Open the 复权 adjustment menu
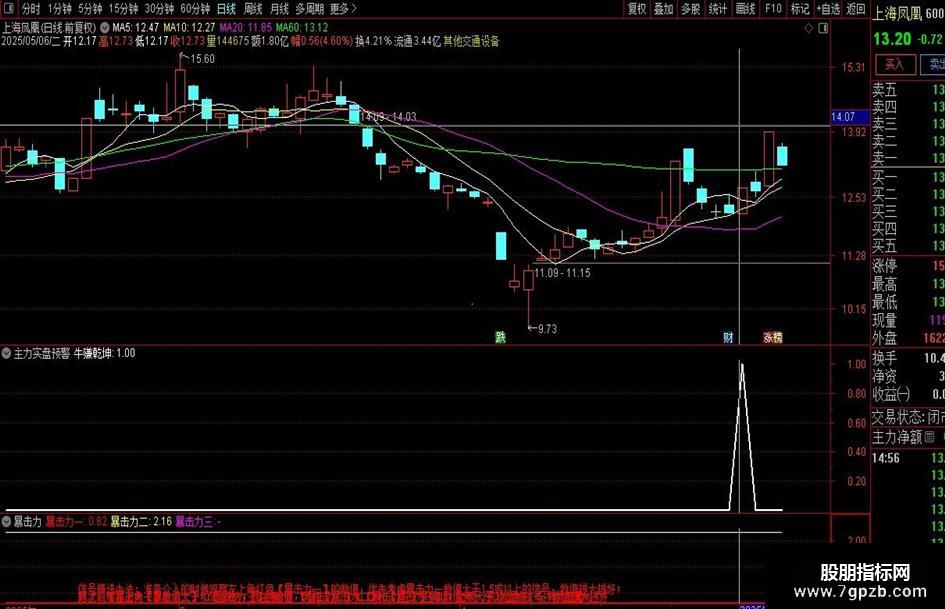 pos(637,8)
